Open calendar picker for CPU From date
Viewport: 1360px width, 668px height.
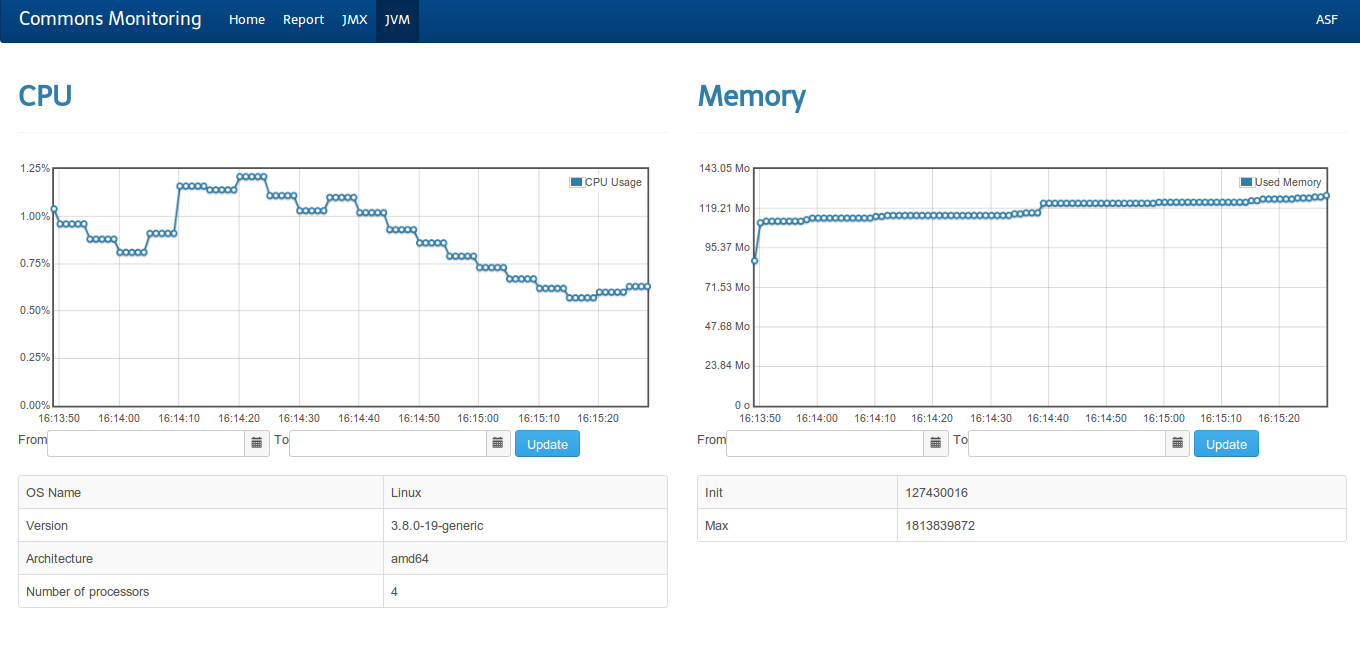(x=257, y=443)
